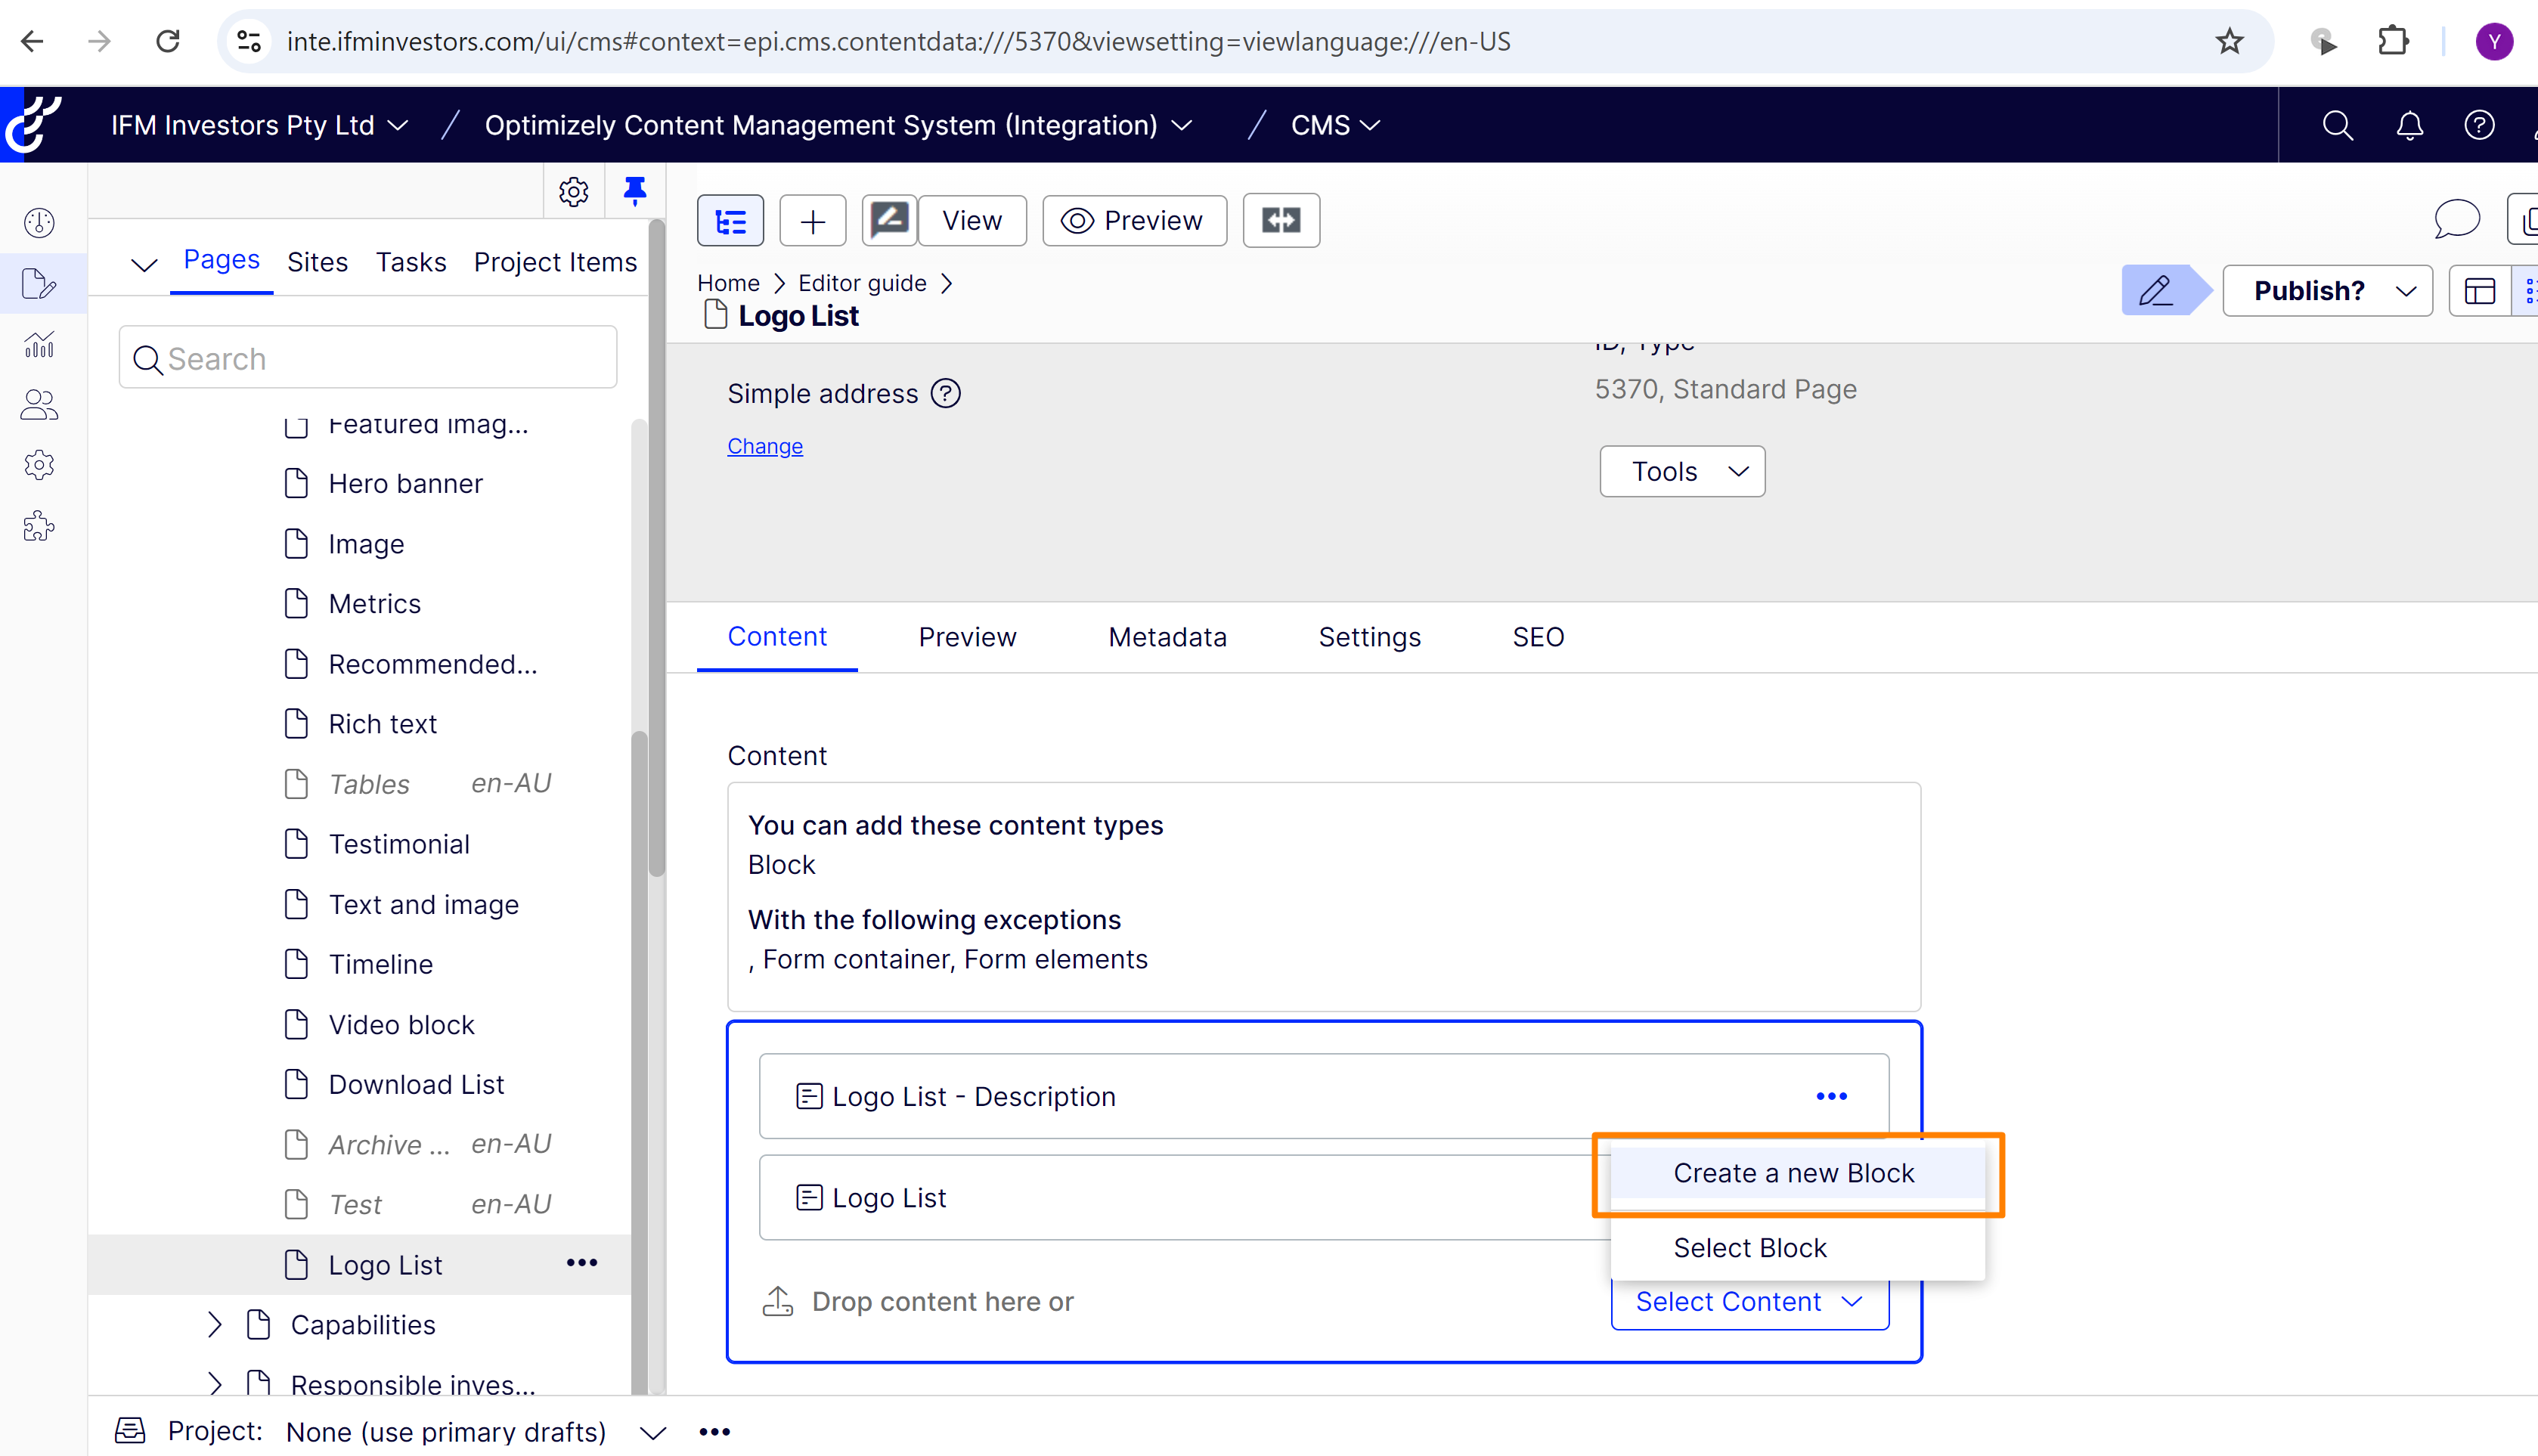This screenshot has height=1456, width=2538.
Task: Click the notifications bell icon
Action: 2409,125
